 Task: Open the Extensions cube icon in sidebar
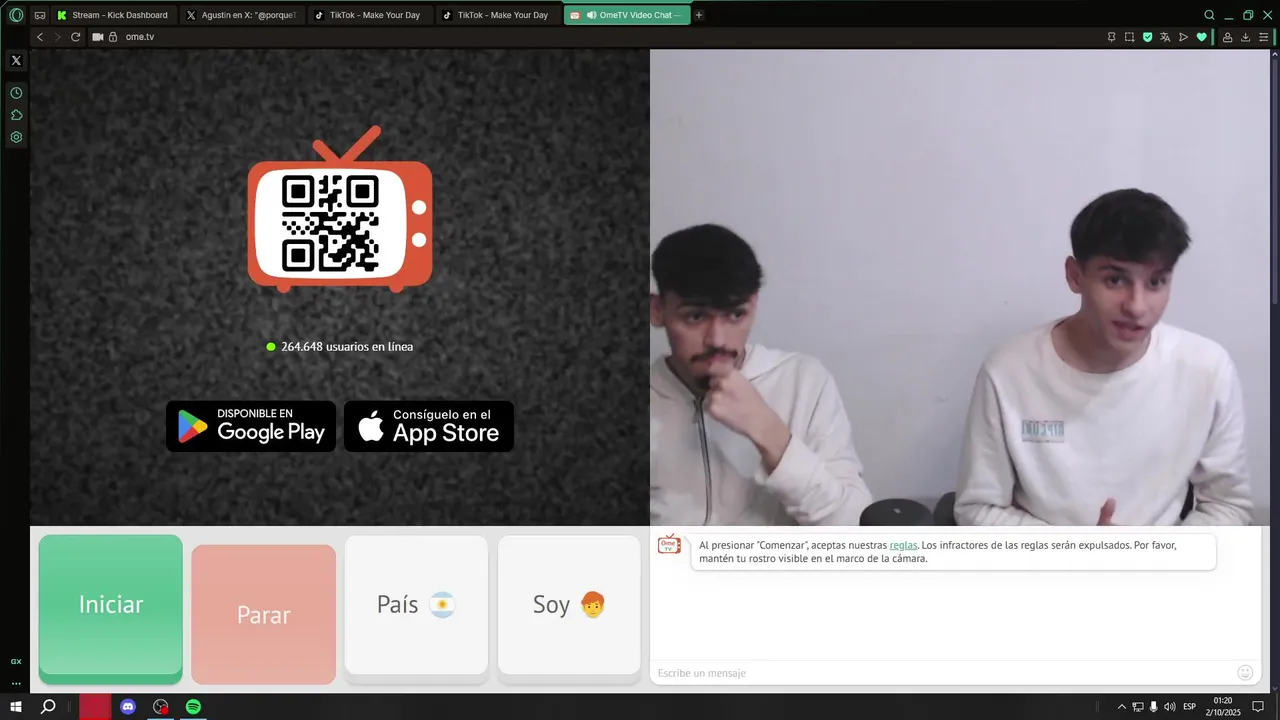point(16,115)
